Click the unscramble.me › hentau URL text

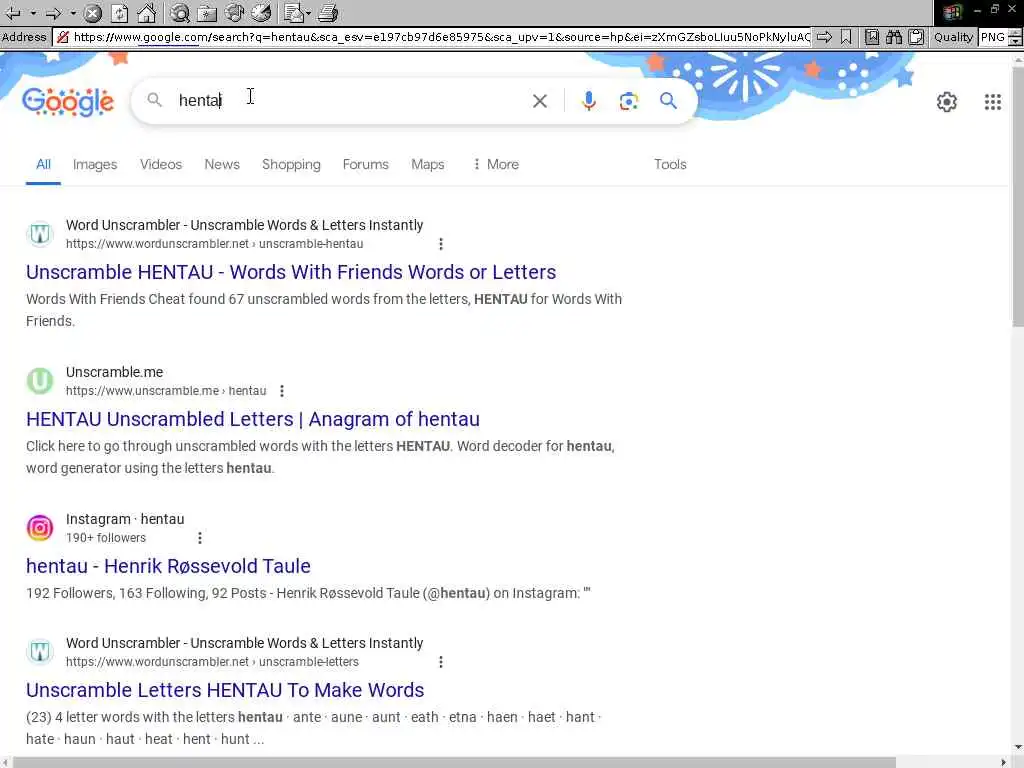pyautogui.click(x=166, y=391)
